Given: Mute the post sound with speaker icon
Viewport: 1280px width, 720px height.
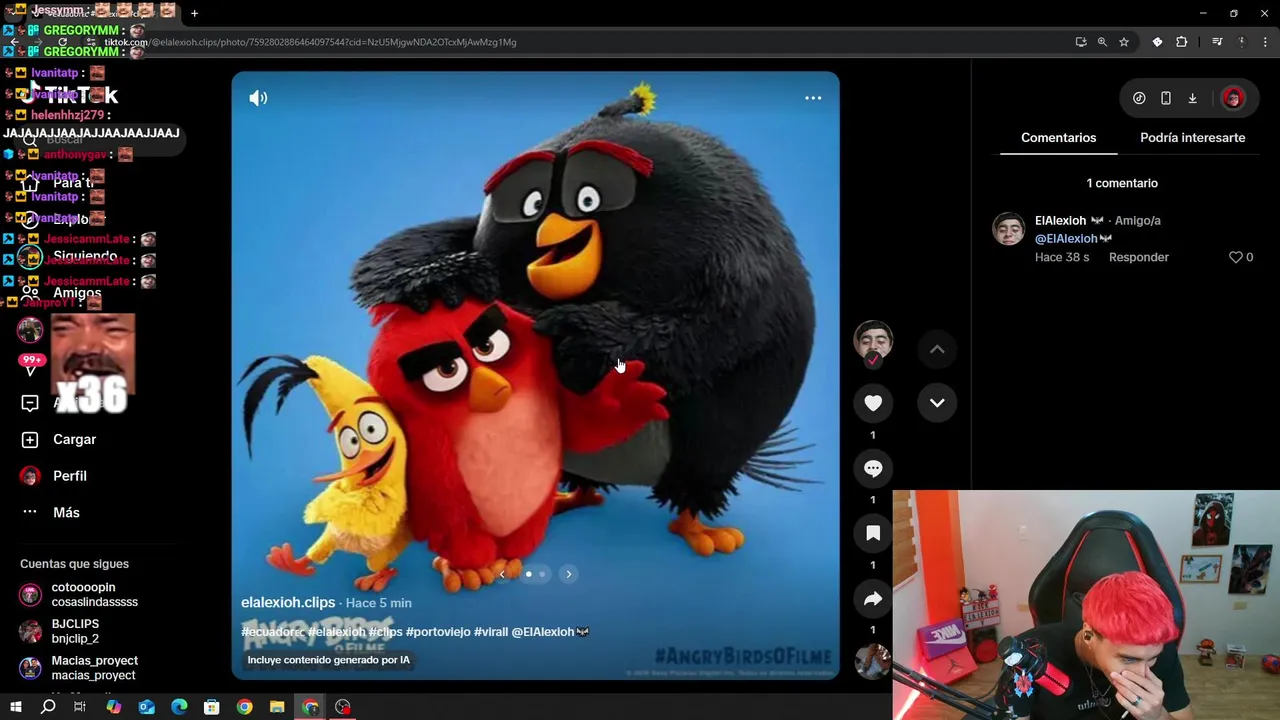Looking at the screenshot, I should point(258,98).
